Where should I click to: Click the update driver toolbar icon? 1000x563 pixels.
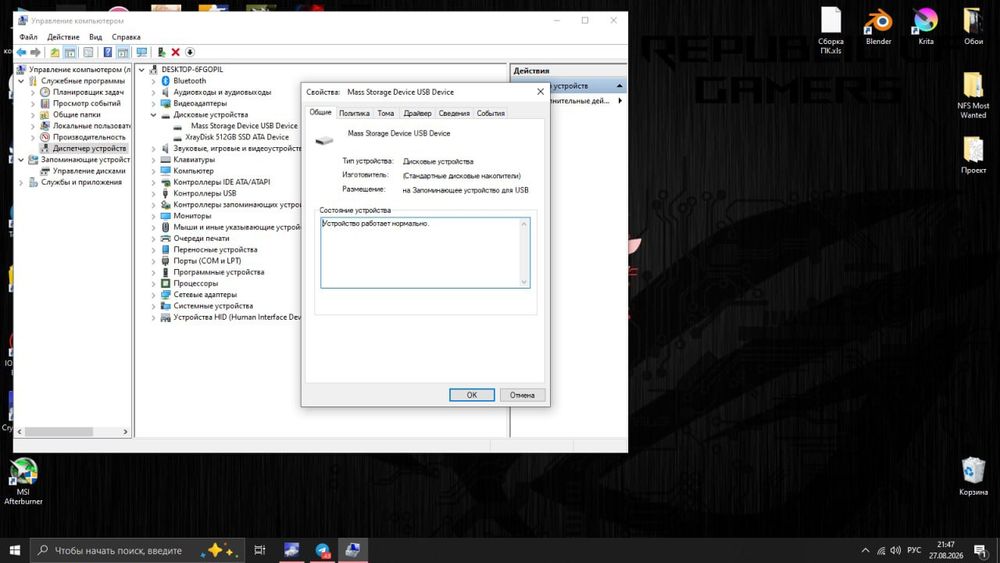pos(161,52)
